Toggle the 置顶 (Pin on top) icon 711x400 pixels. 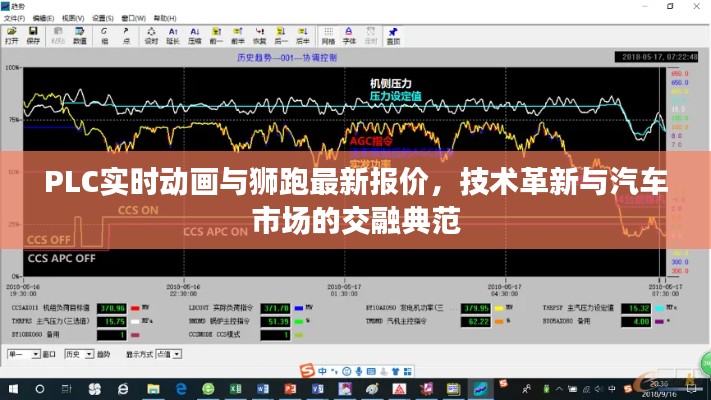pos(393,35)
